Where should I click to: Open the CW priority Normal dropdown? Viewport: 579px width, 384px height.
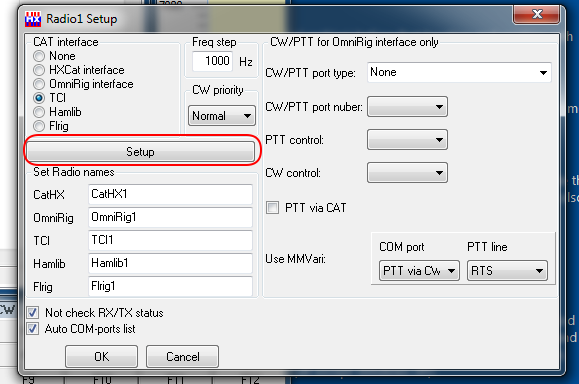tap(222, 116)
